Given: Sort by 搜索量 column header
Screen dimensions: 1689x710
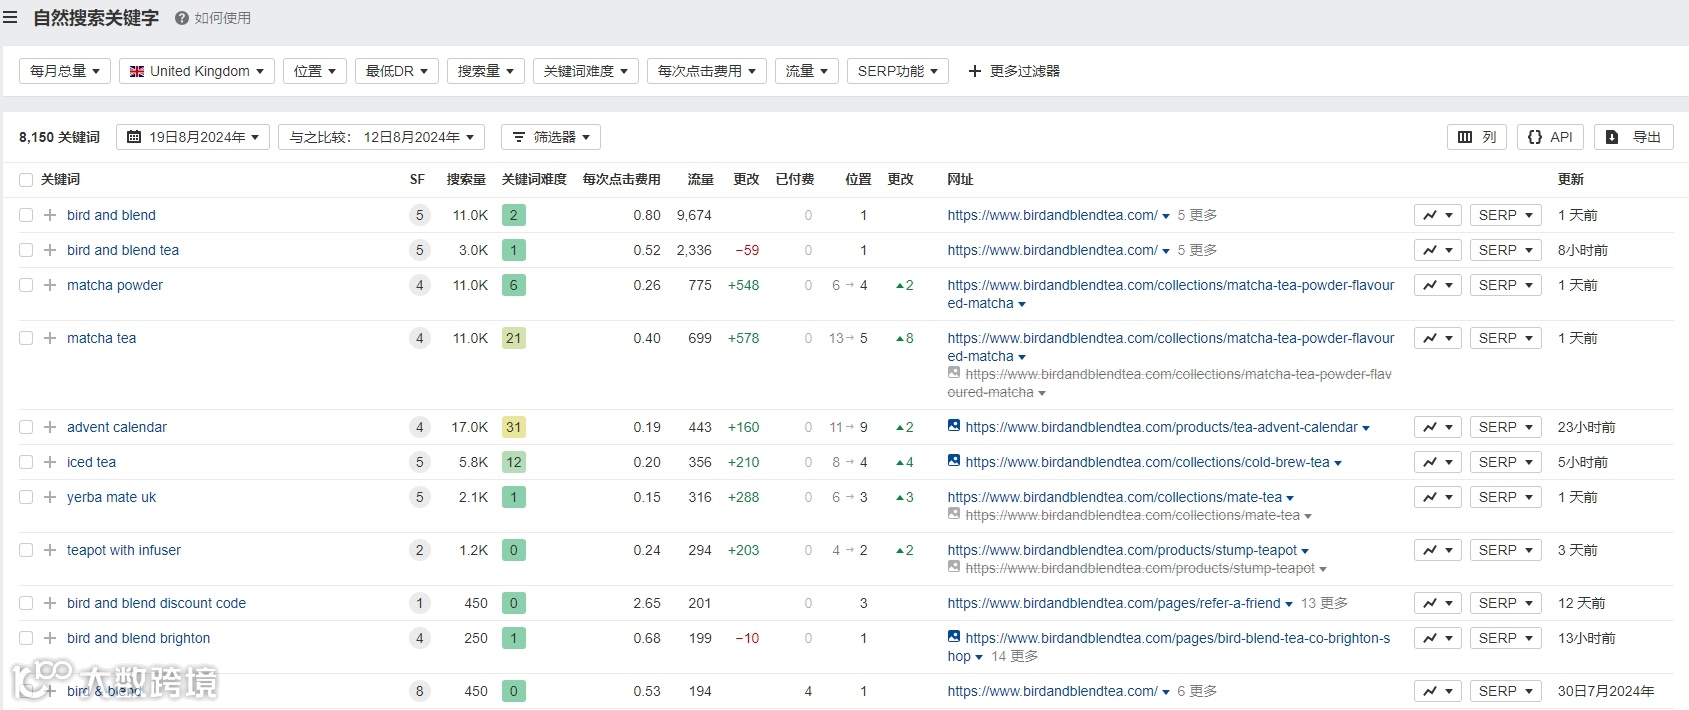Looking at the screenshot, I should (x=466, y=180).
